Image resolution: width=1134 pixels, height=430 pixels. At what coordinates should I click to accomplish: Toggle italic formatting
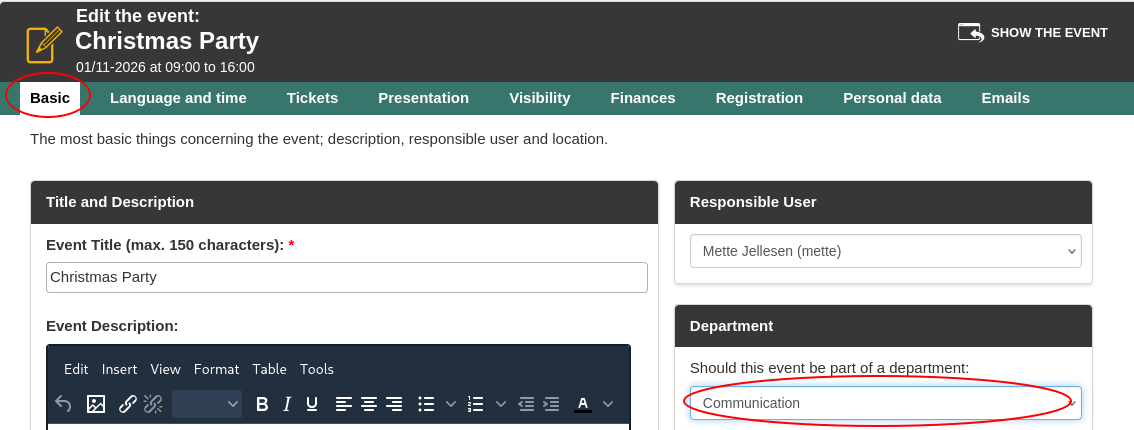(287, 404)
